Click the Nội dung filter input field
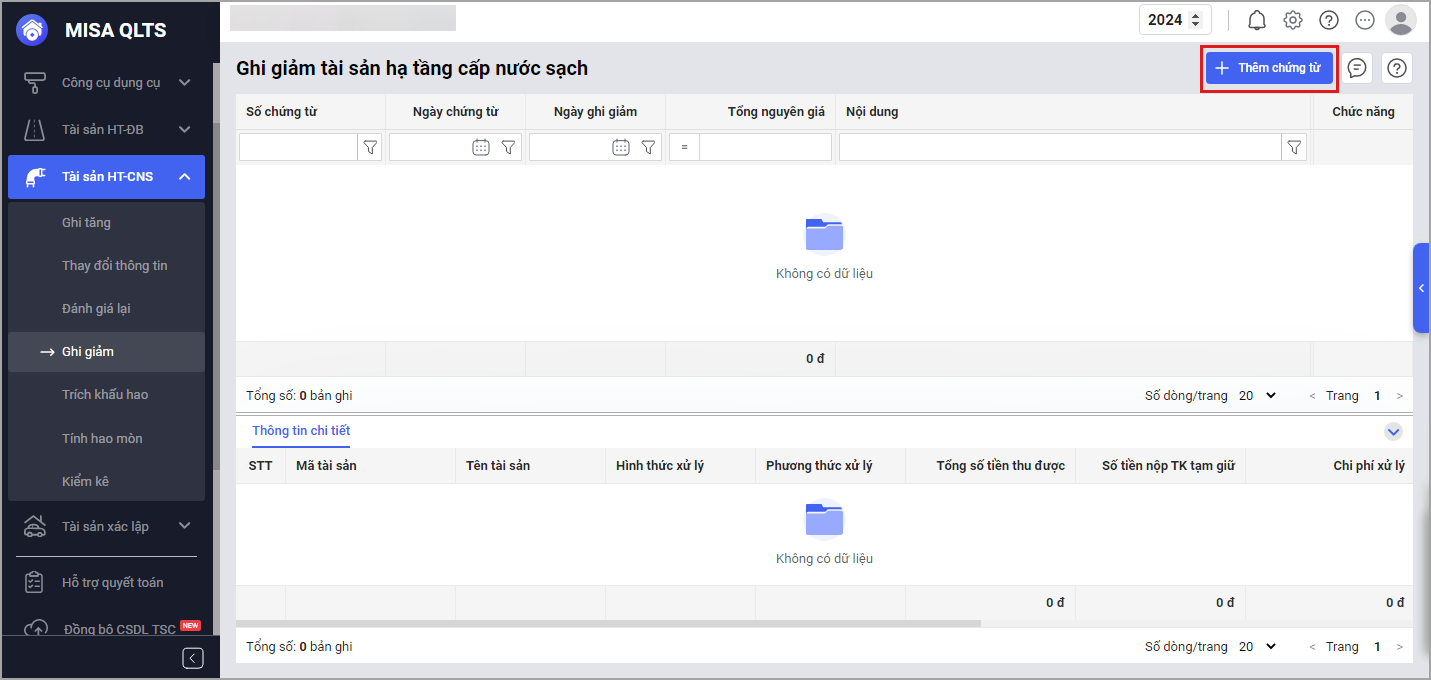This screenshot has width=1431, height=680. pos(1060,148)
